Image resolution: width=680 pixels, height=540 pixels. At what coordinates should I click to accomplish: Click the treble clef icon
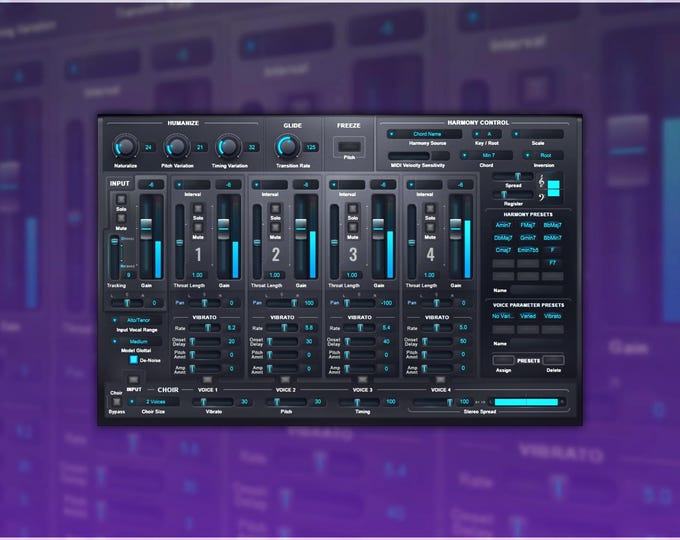tap(541, 181)
